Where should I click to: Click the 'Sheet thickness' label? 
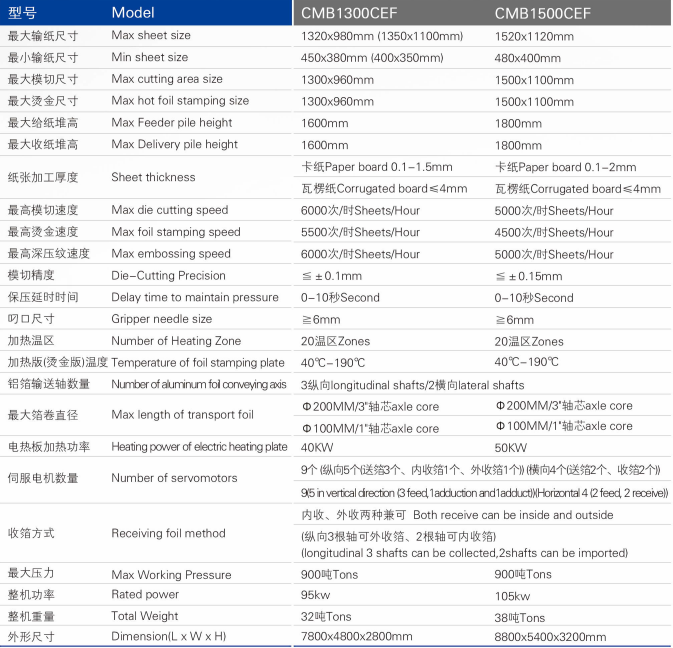153,177
